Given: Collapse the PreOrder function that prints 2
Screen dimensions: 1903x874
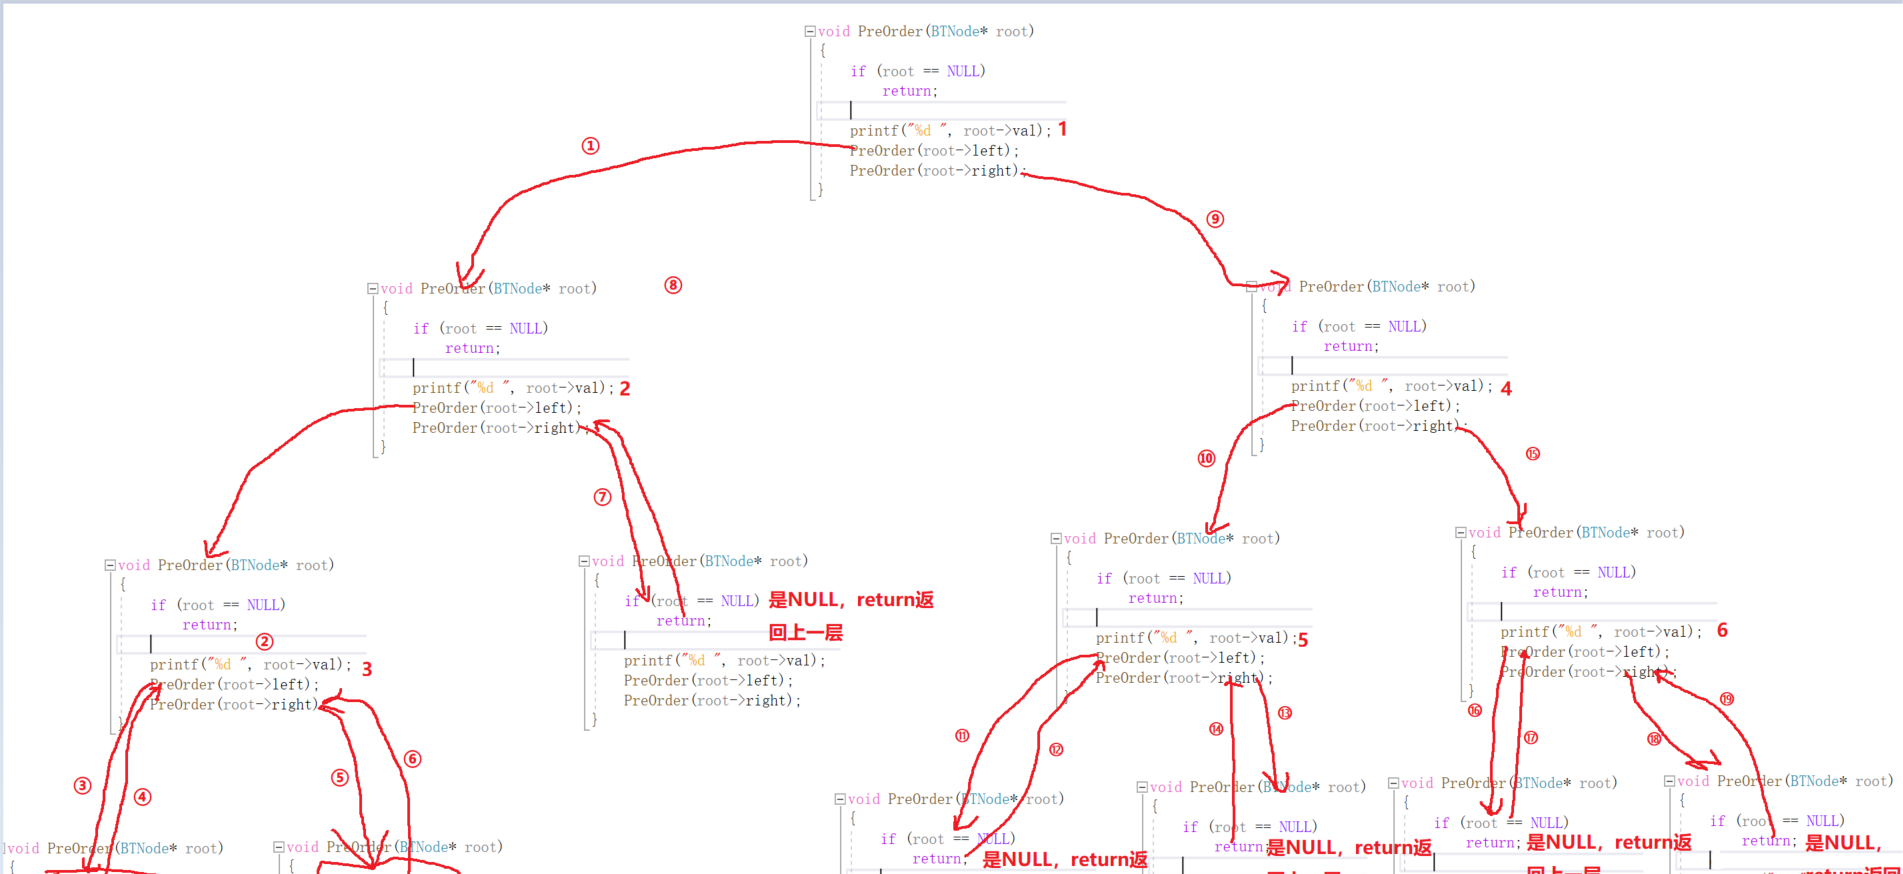Looking at the screenshot, I should 373,289.
